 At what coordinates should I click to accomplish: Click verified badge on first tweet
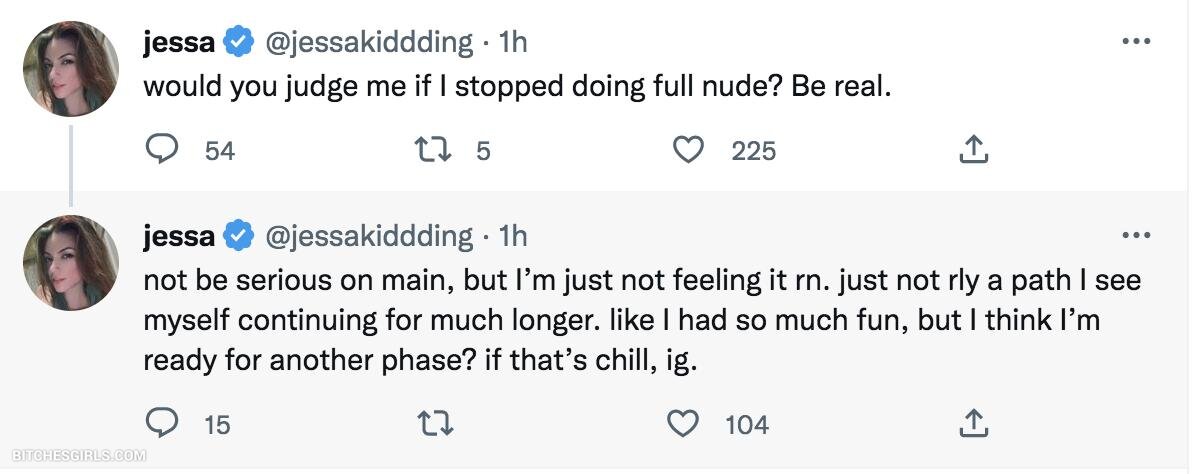click(x=237, y=43)
